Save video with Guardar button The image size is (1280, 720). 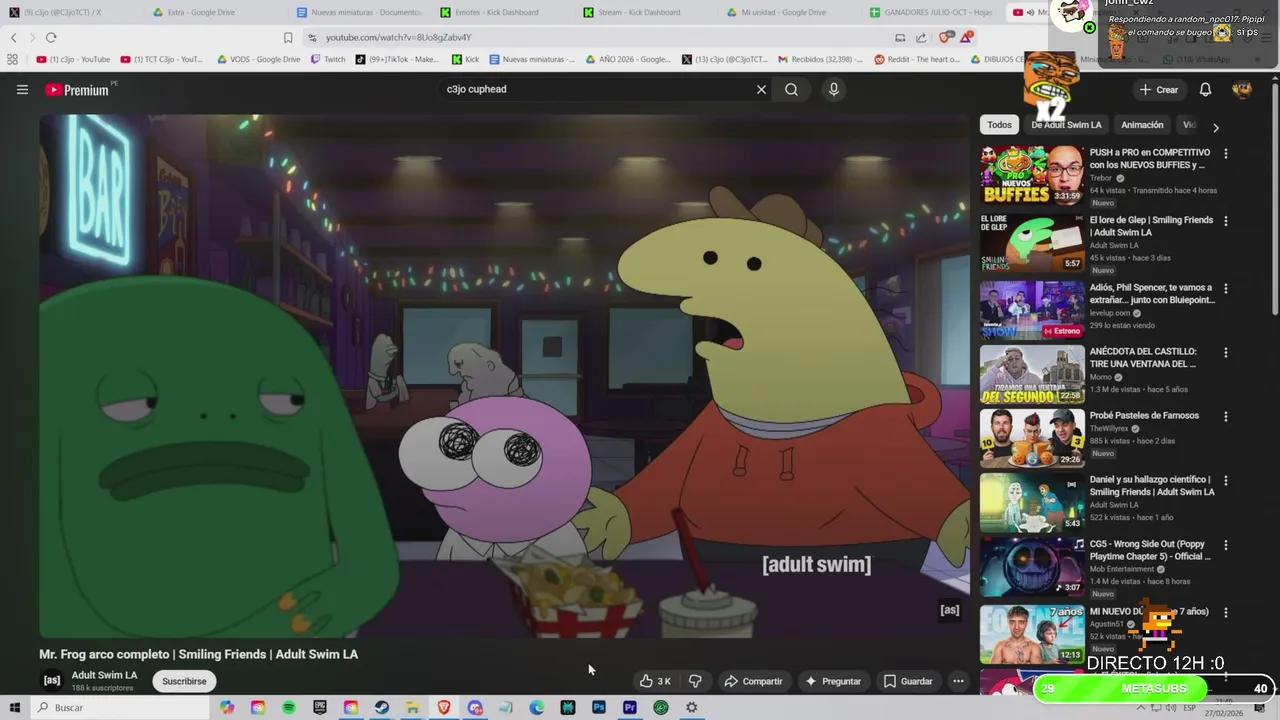(x=908, y=681)
